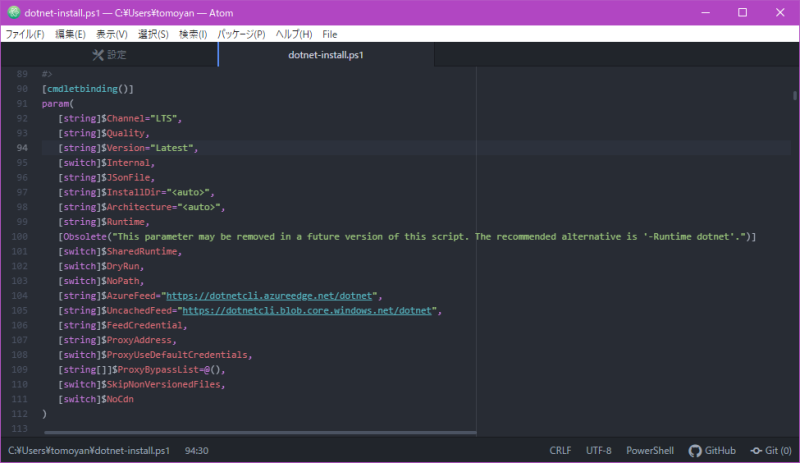This screenshot has width=800, height=463.
Task: Open the dotnetcli.azureedge.net link
Action: [x=269, y=296]
